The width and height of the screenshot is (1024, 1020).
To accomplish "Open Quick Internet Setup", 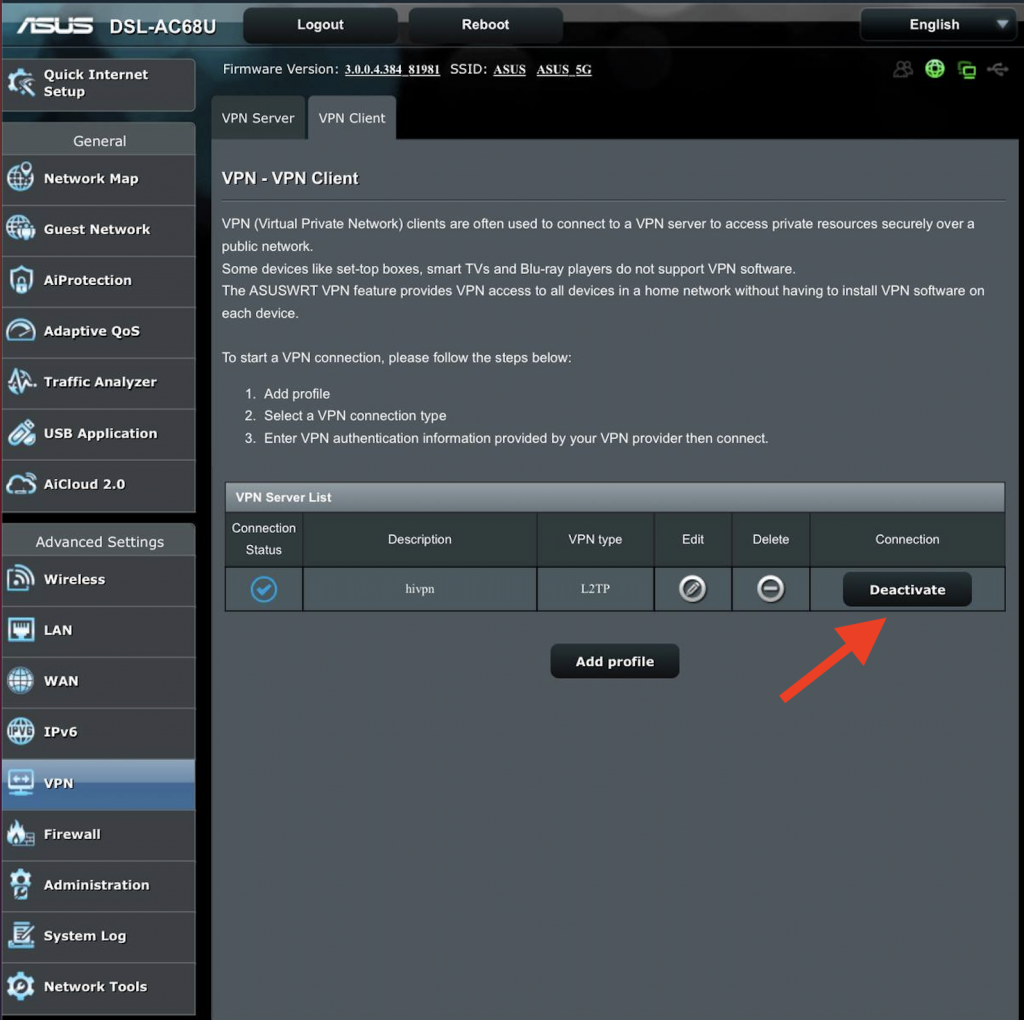I will click(98, 84).
